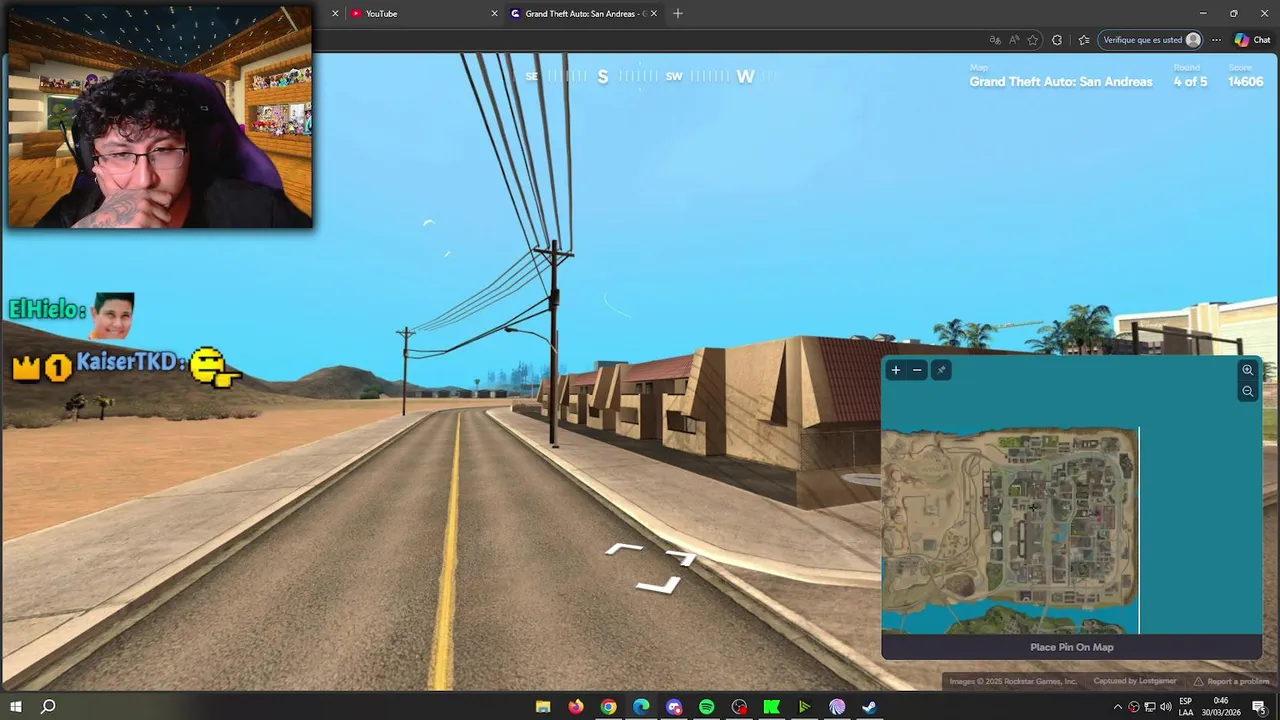
Task: Open browser extensions icon
Action: click(1057, 40)
